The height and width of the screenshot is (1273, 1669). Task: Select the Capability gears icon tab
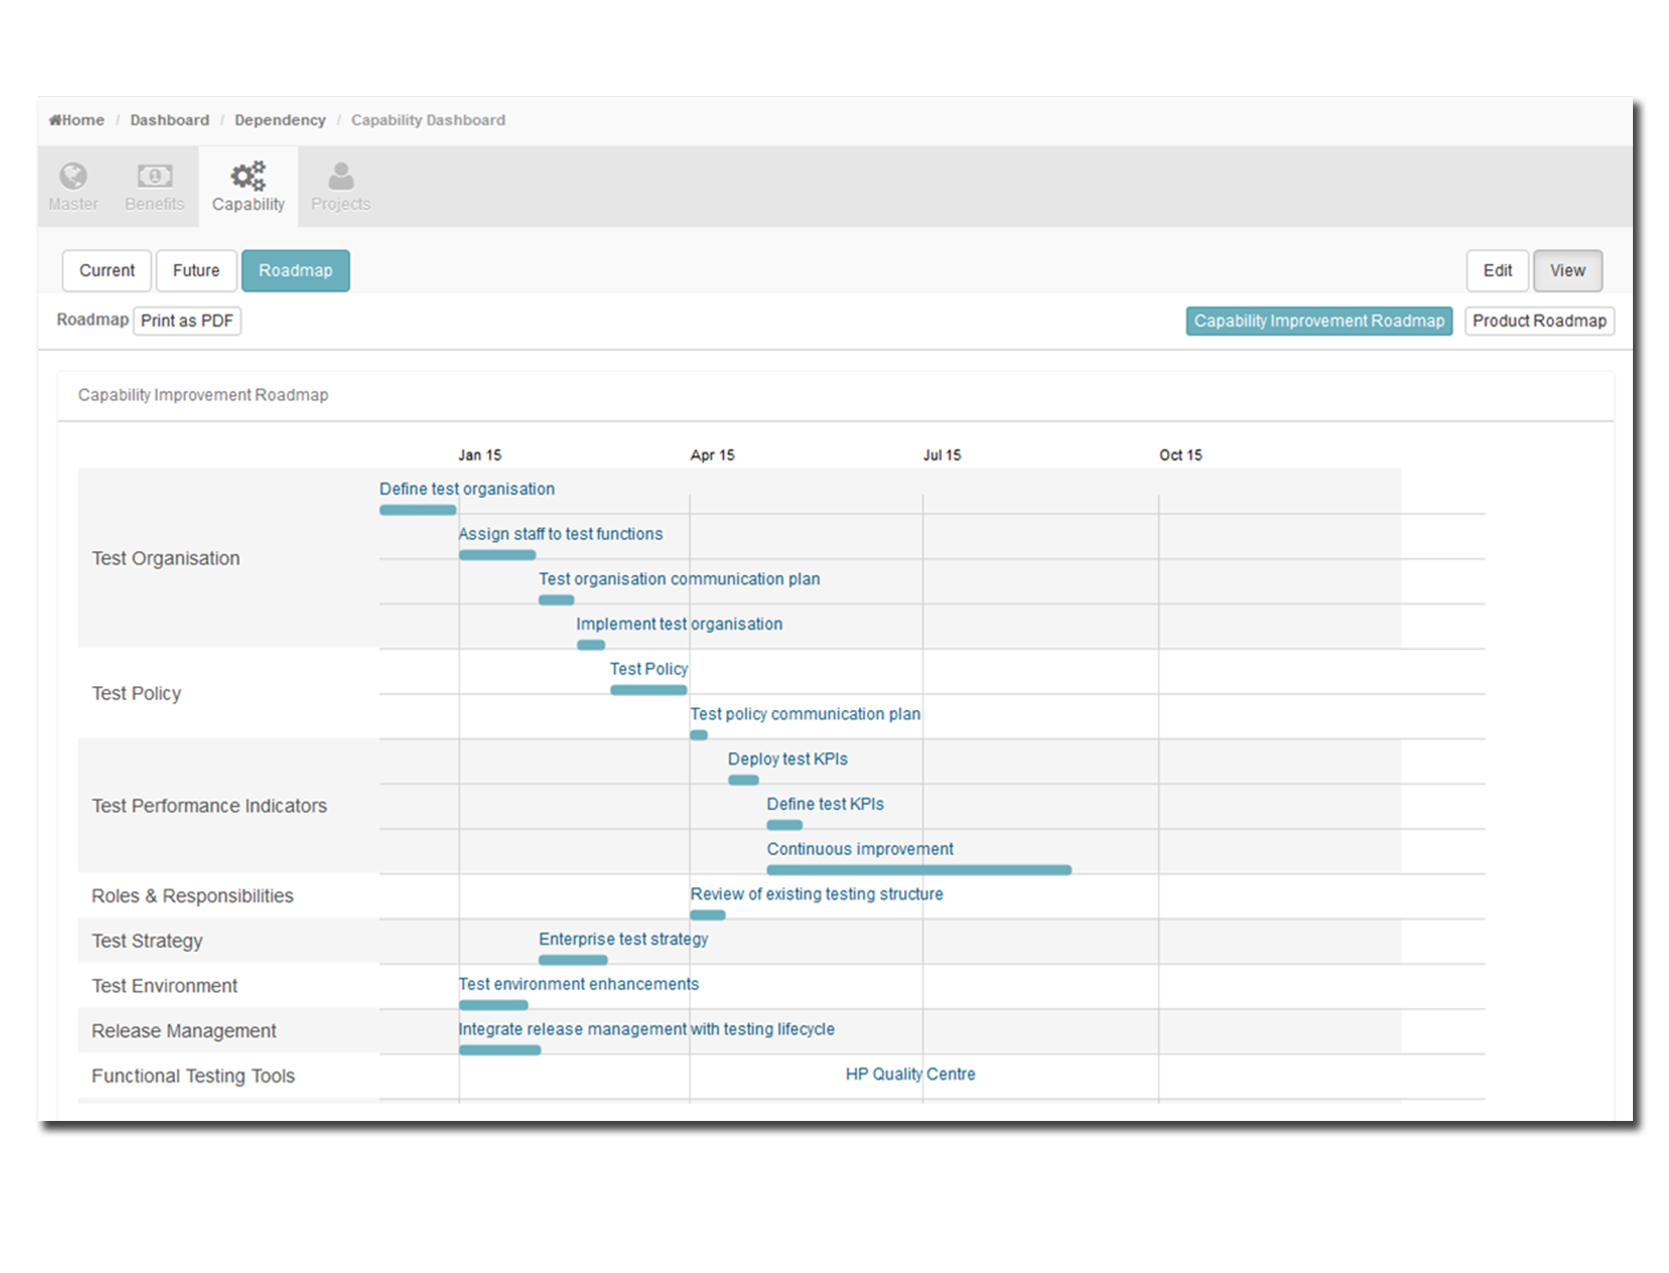(x=248, y=187)
